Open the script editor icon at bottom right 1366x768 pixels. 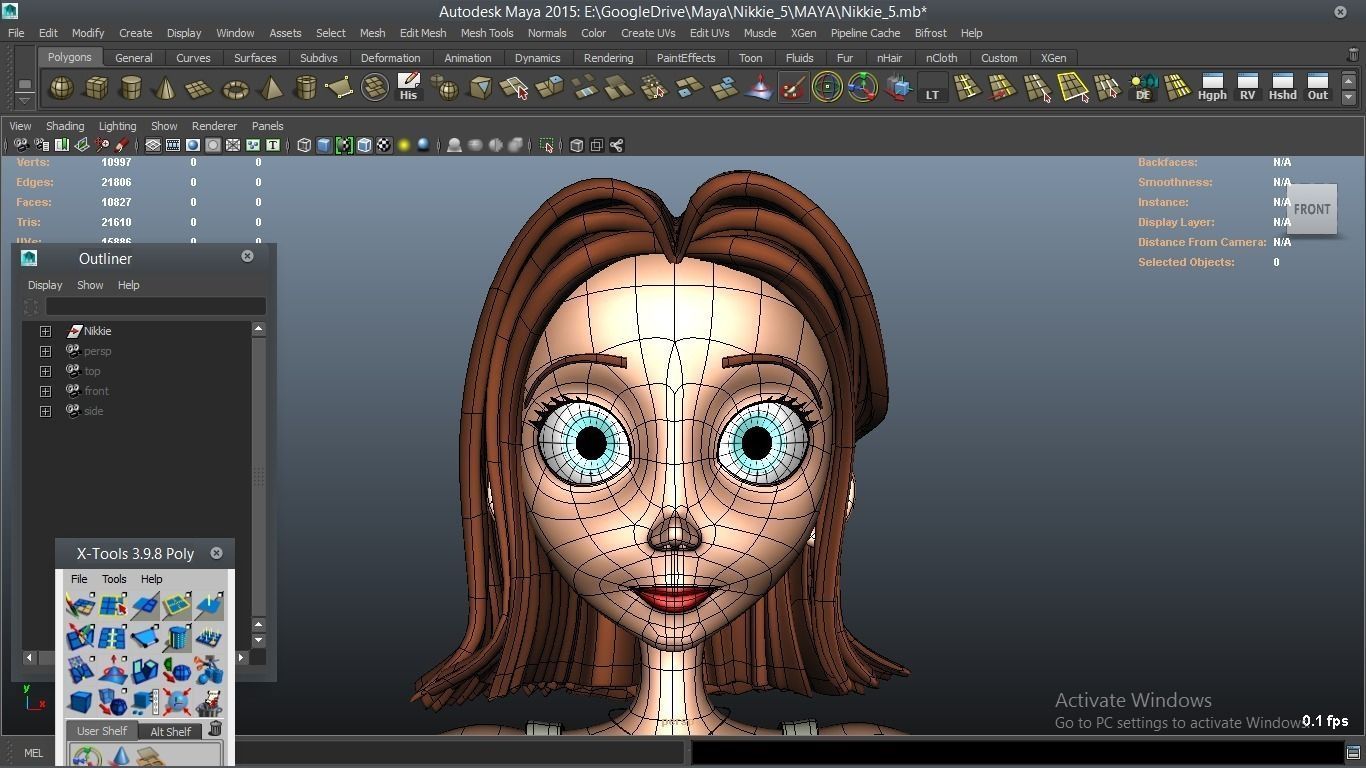coord(1353,753)
